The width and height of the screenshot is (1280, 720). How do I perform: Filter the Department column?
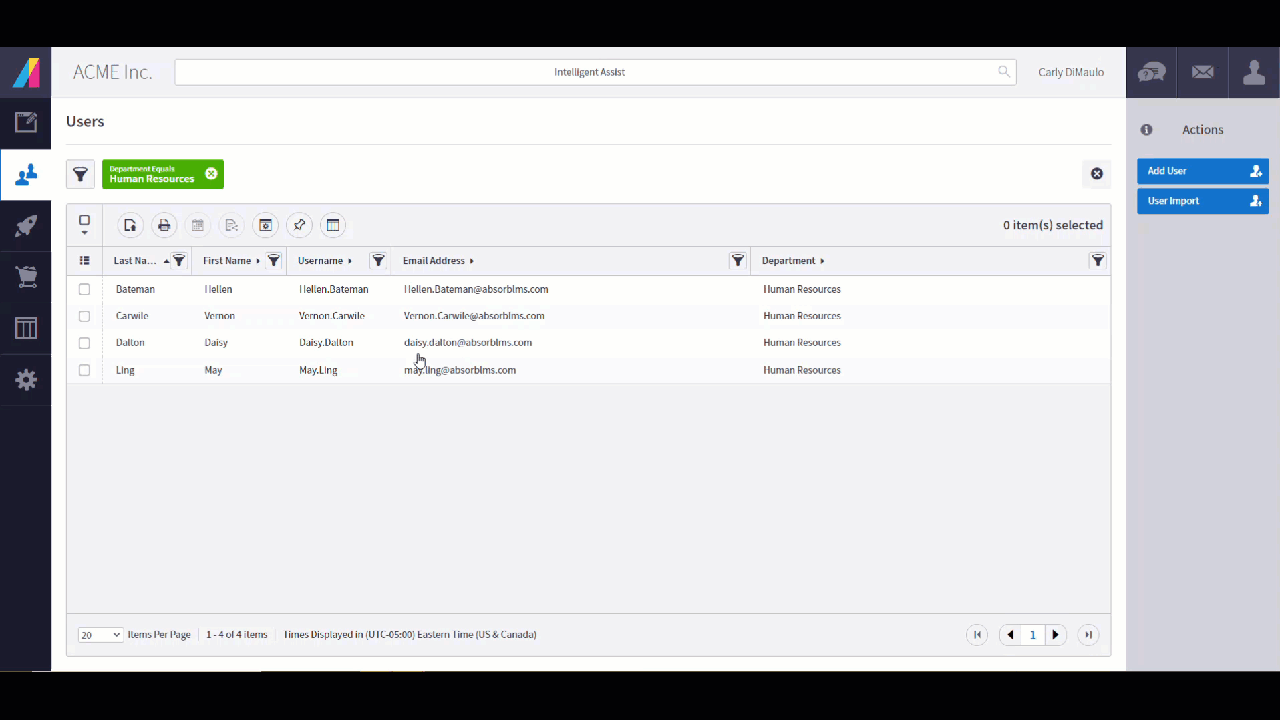click(x=1098, y=261)
